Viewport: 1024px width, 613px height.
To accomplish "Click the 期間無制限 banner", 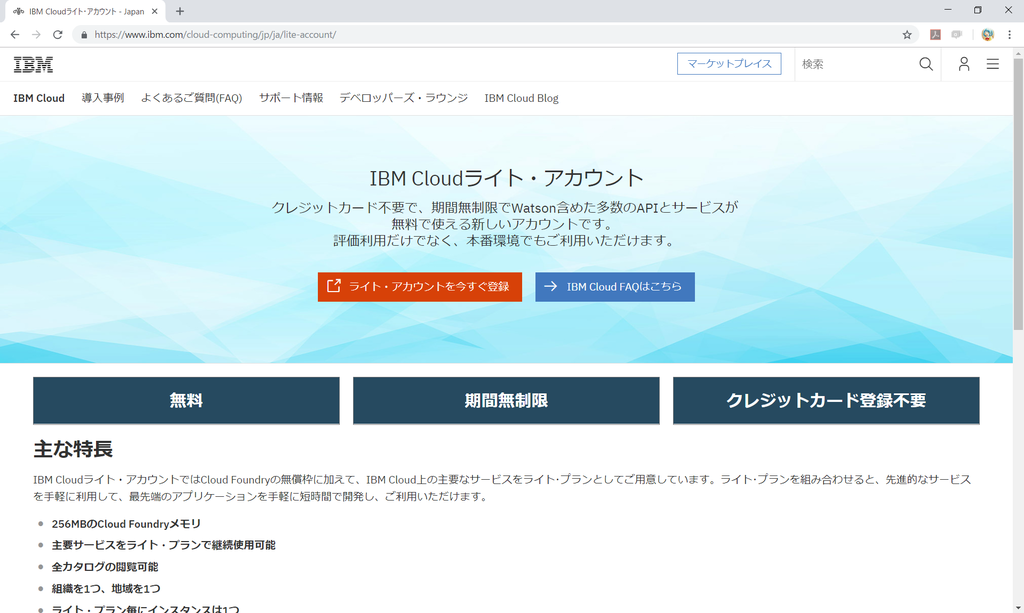I will (x=506, y=400).
